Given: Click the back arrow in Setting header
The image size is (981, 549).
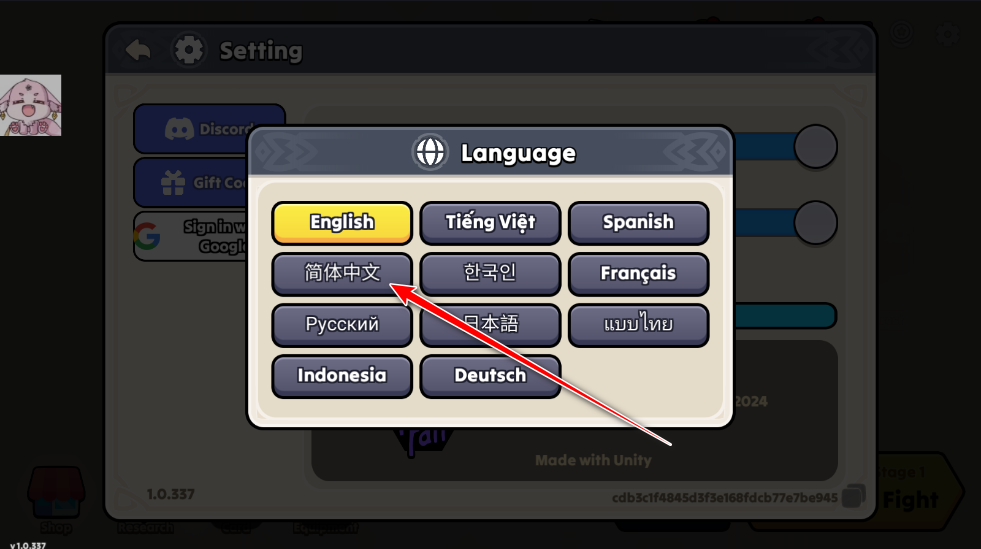Looking at the screenshot, I should point(138,50).
